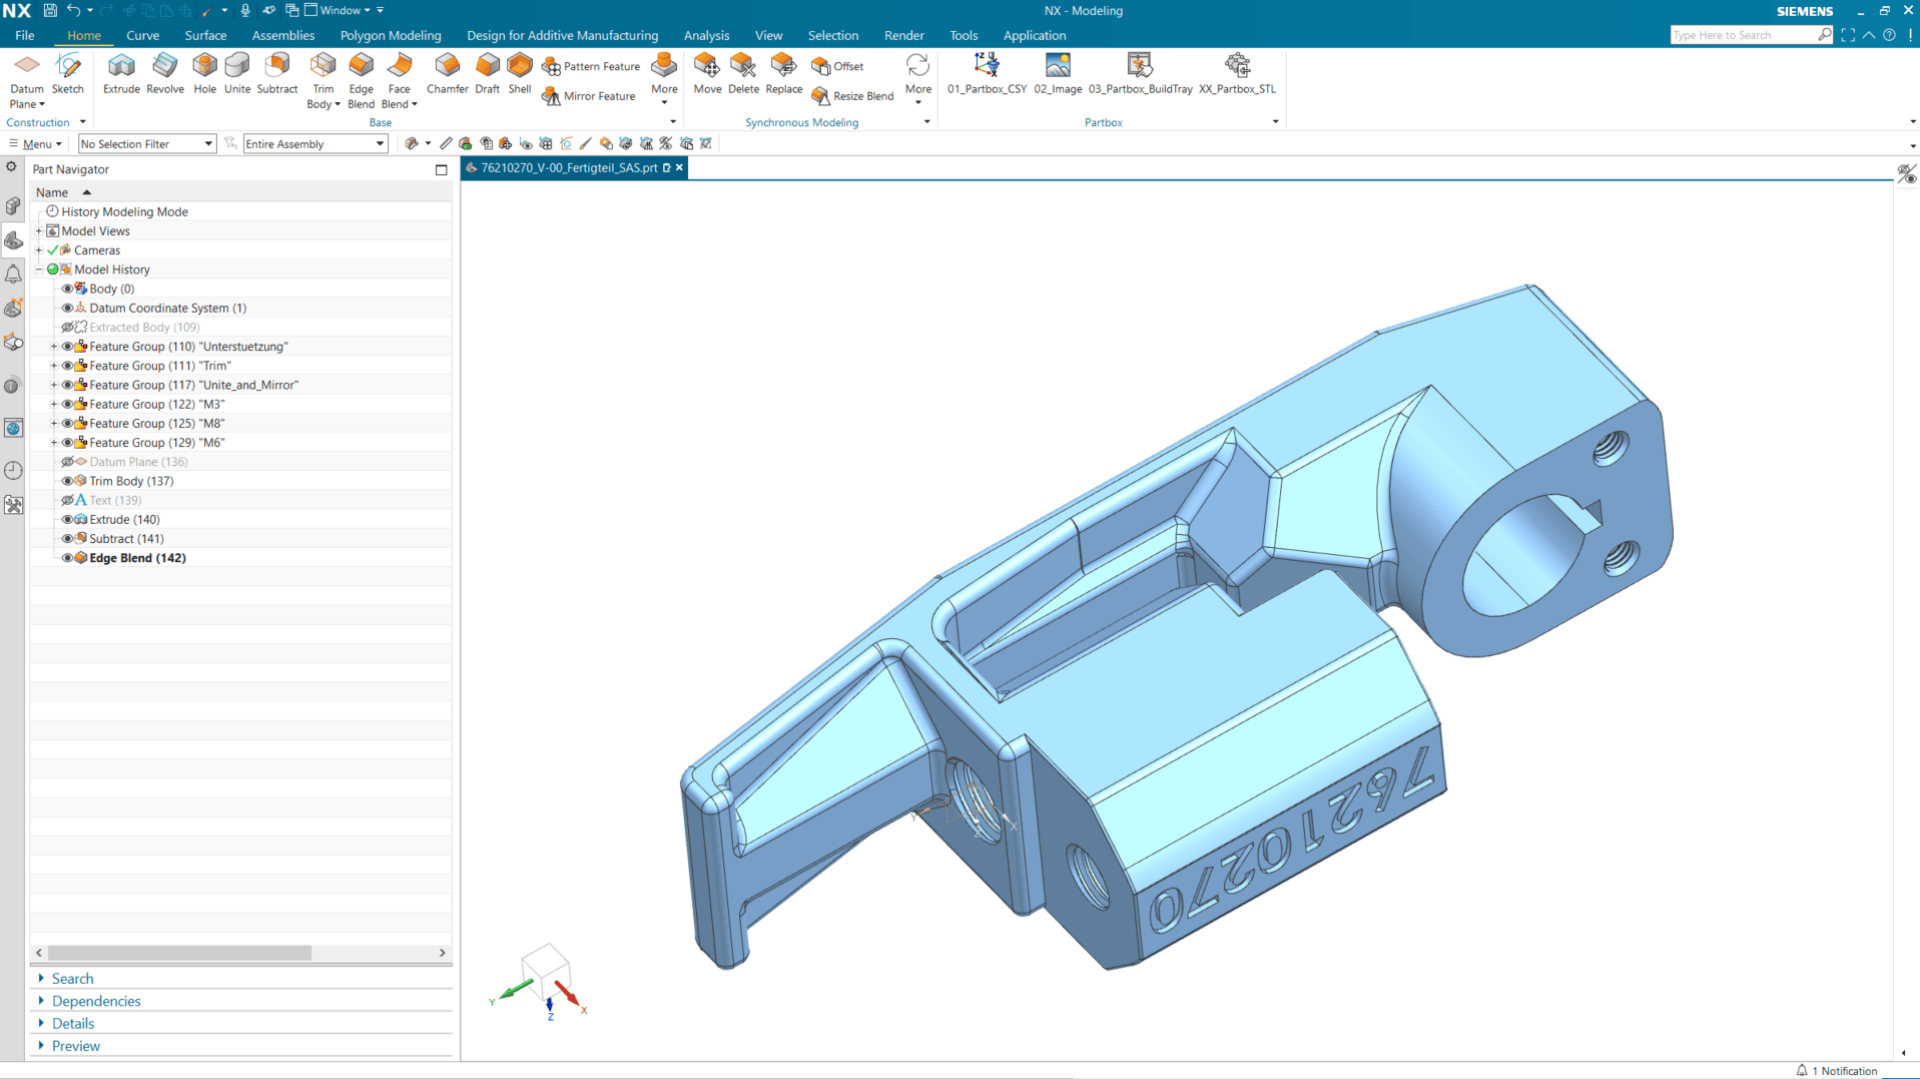
Task: Click the Part Navigator horizontal scrollbar
Action: click(180, 953)
